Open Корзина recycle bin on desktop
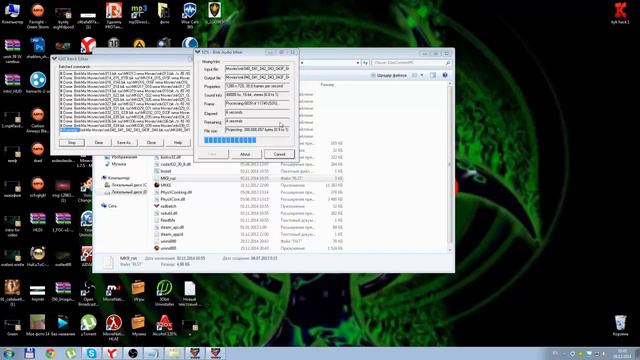The width and height of the screenshot is (640, 360). tap(620, 325)
